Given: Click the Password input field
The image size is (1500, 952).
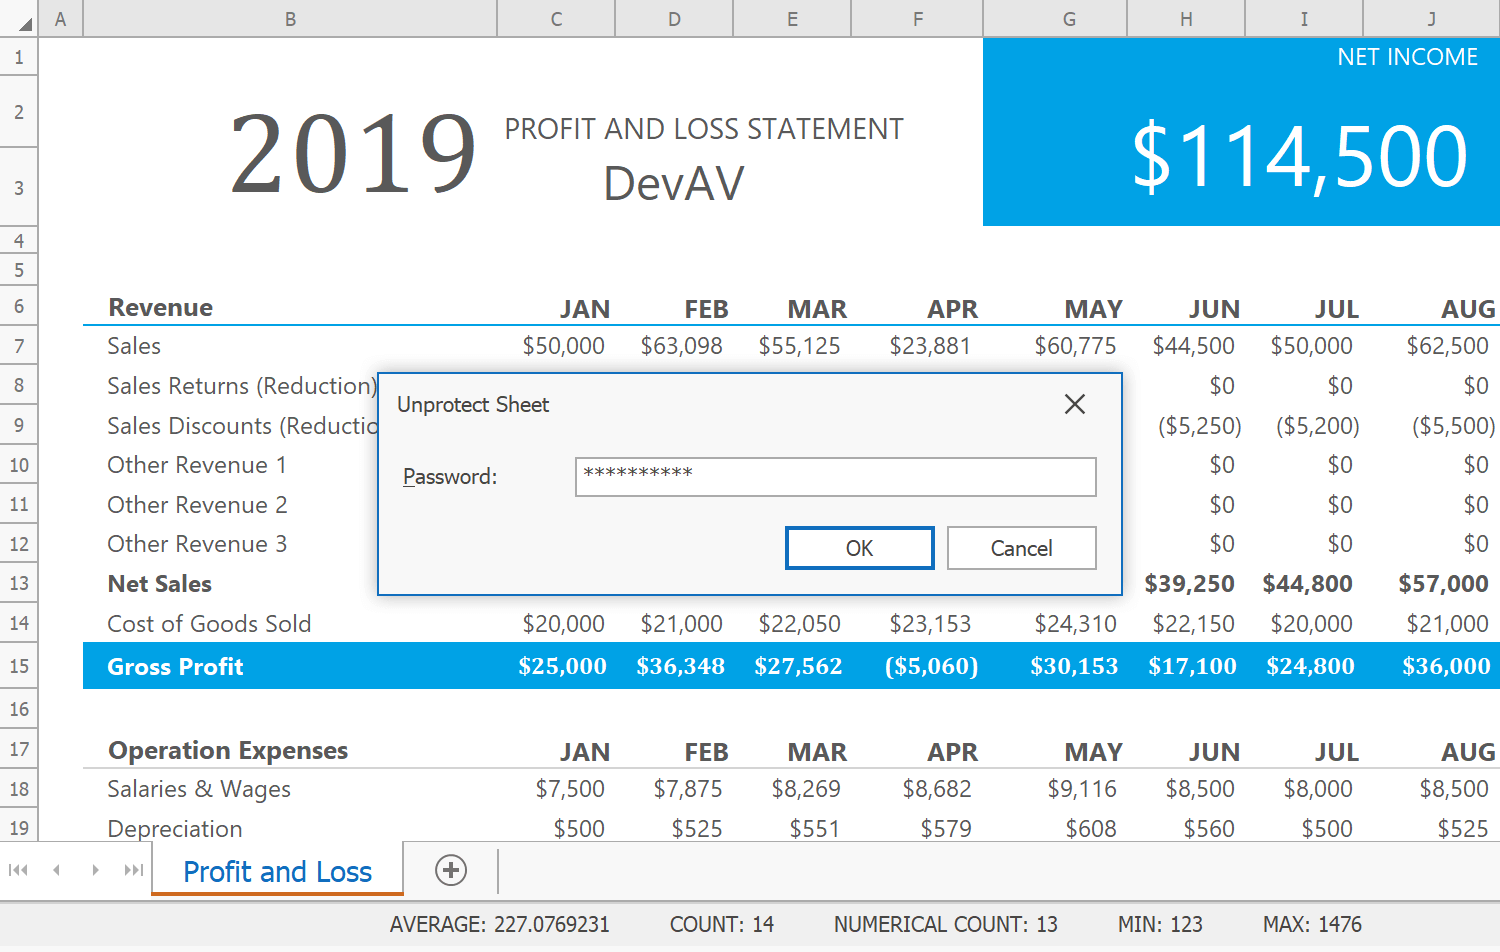Looking at the screenshot, I should coord(835,477).
